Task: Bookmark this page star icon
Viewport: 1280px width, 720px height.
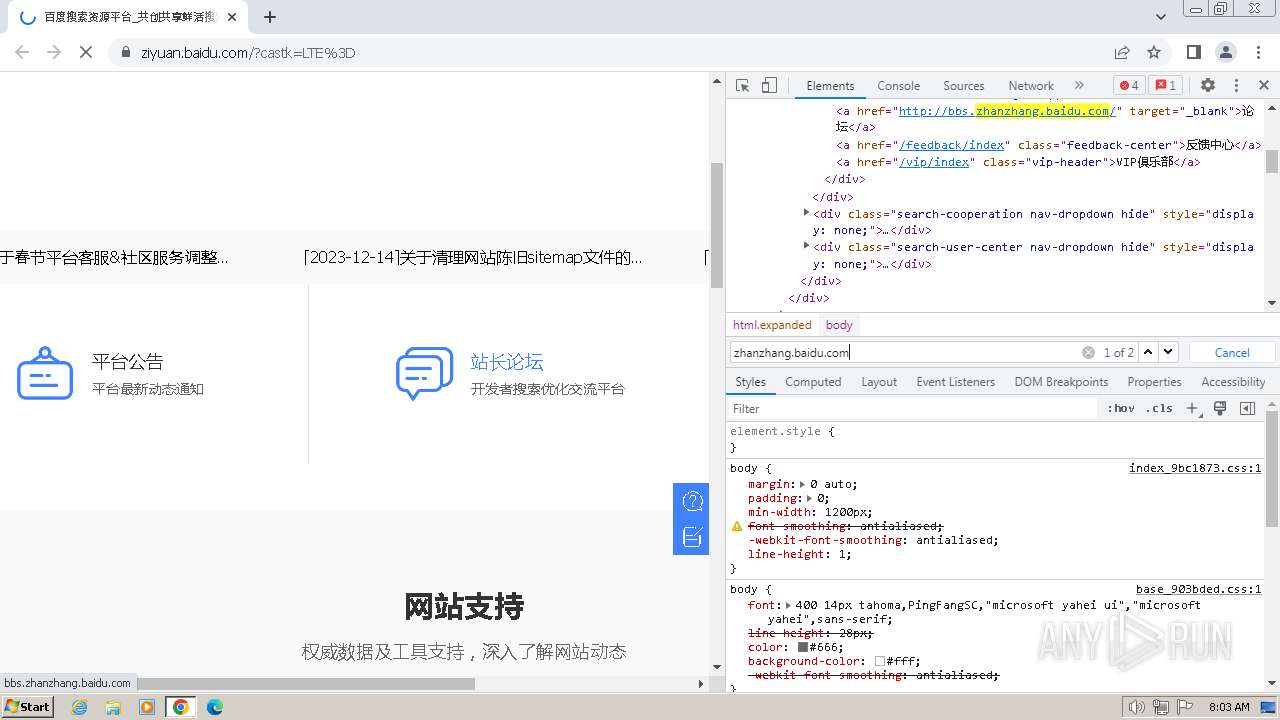Action: (x=1154, y=52)
